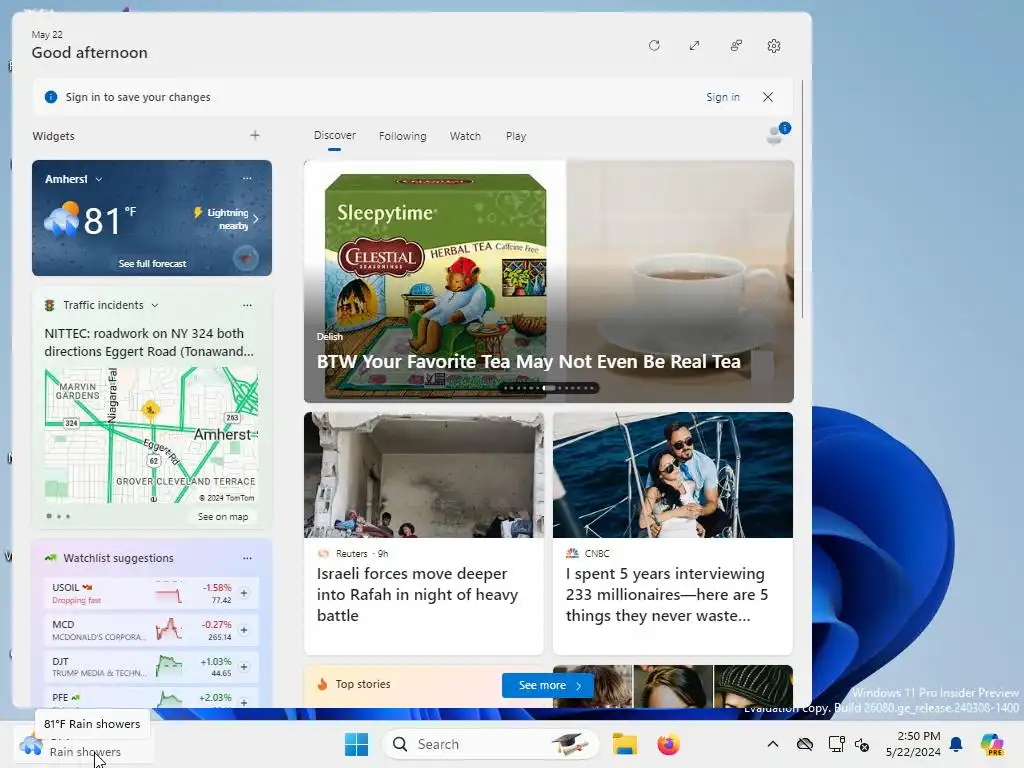
Task: Open the Windows Start menu
Action: click(x=357, y=744)
